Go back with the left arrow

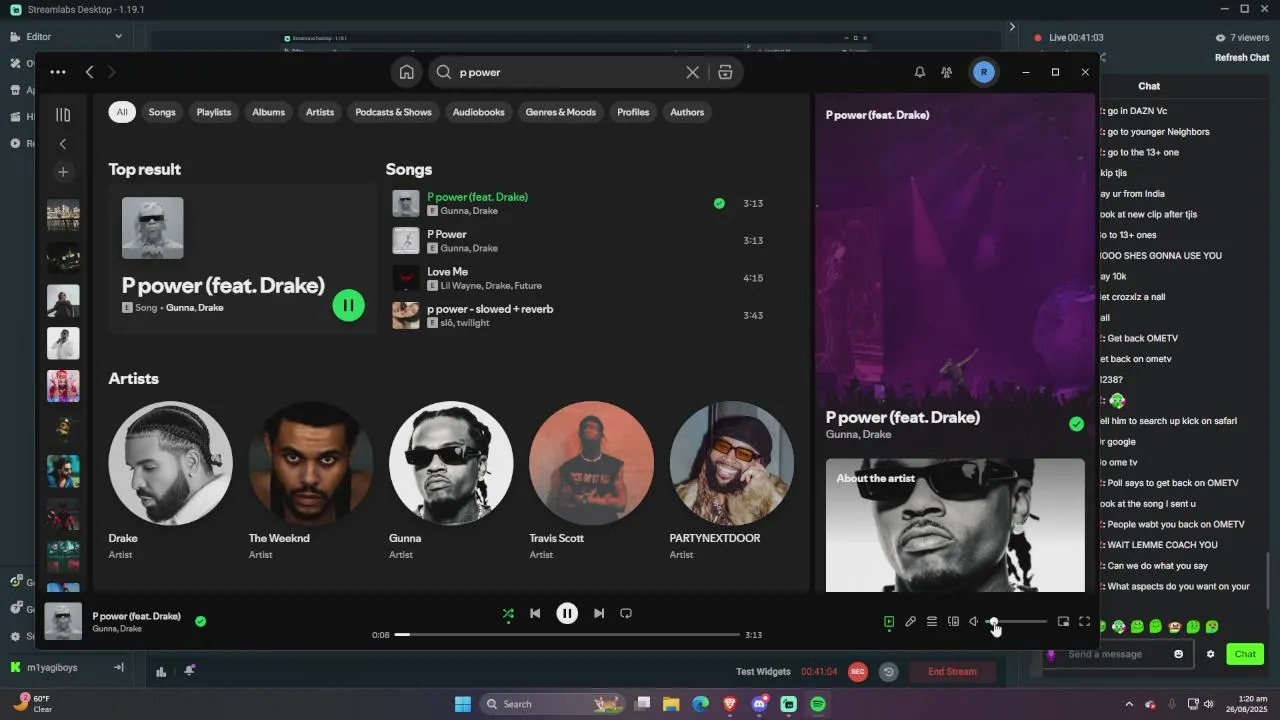[90, 72]
